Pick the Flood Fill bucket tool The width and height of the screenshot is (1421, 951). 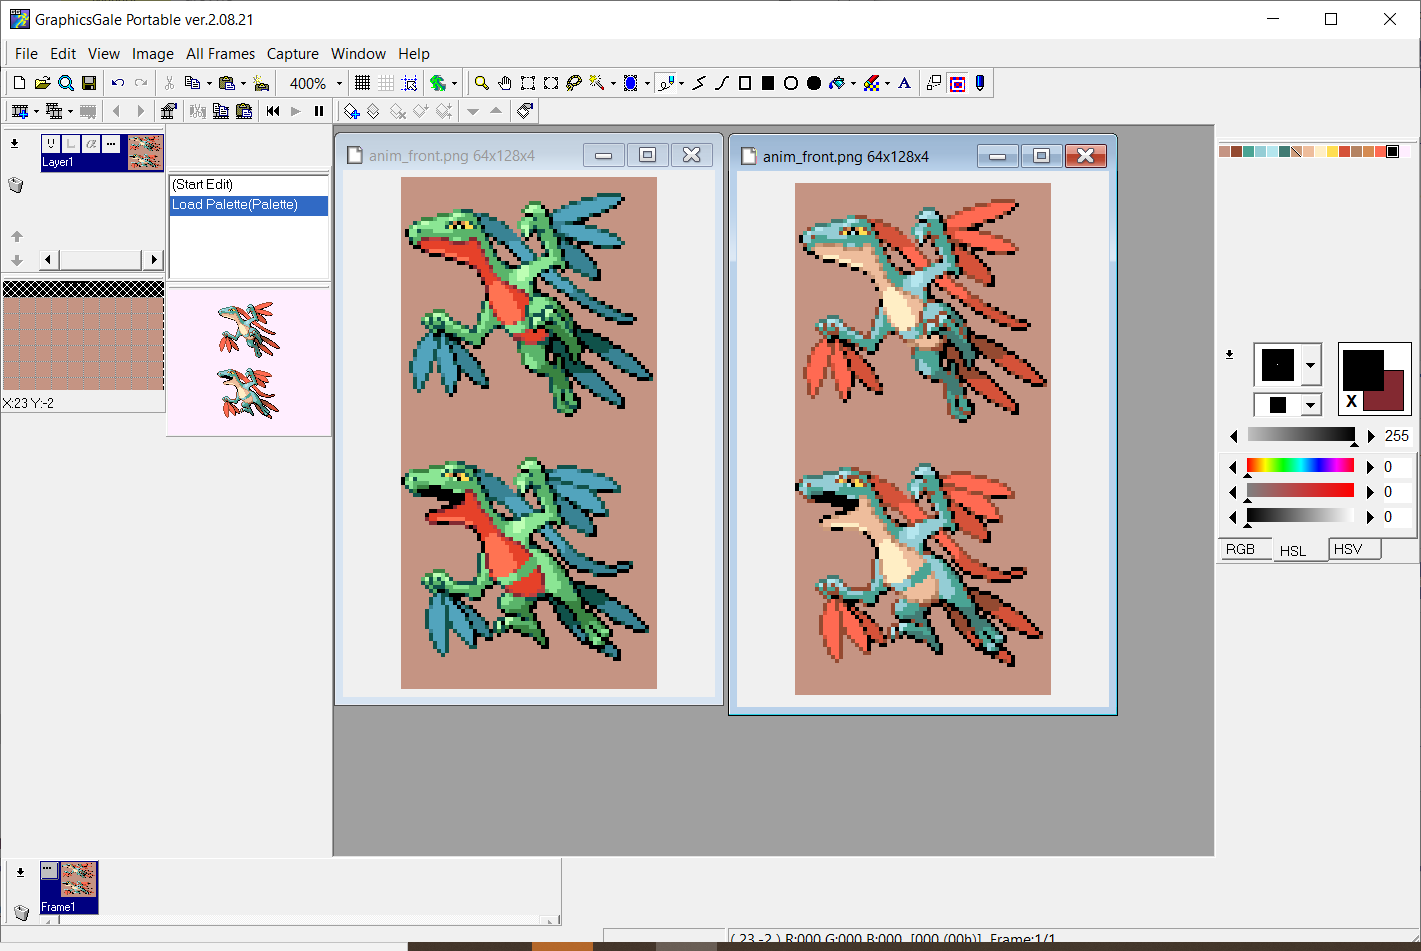point(838,83)
